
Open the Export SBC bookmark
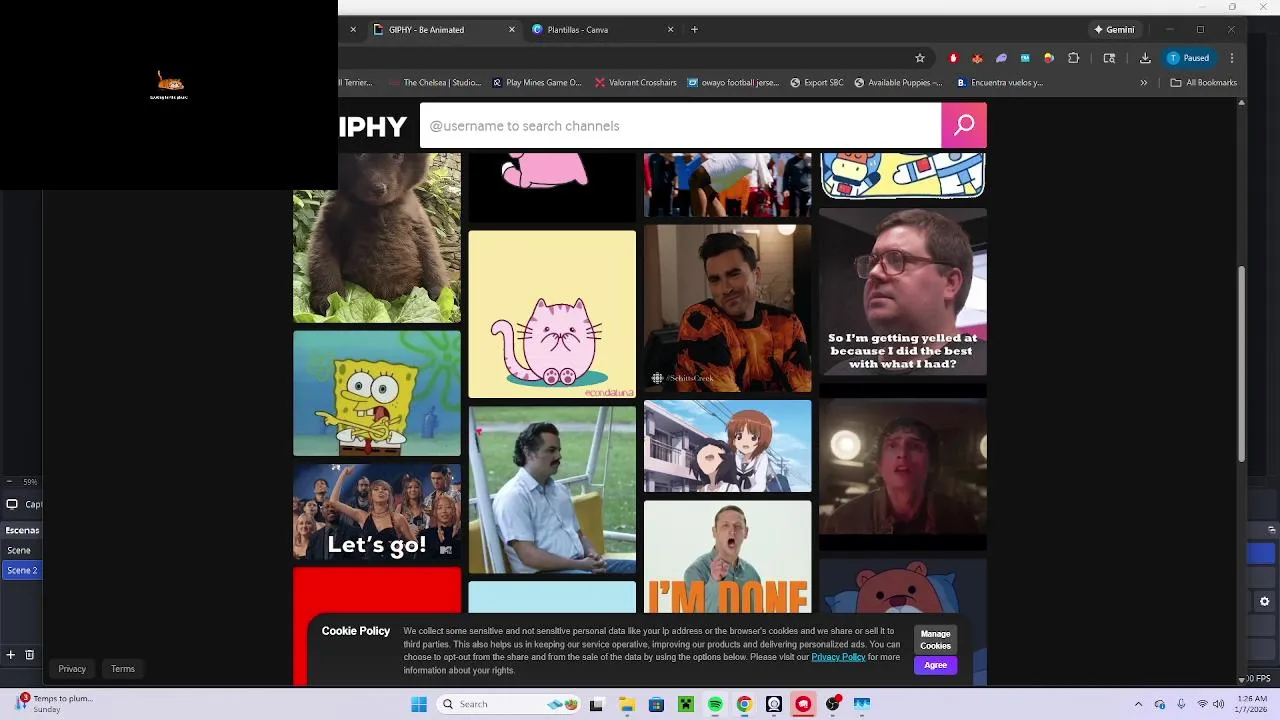(x=817, y=83)
